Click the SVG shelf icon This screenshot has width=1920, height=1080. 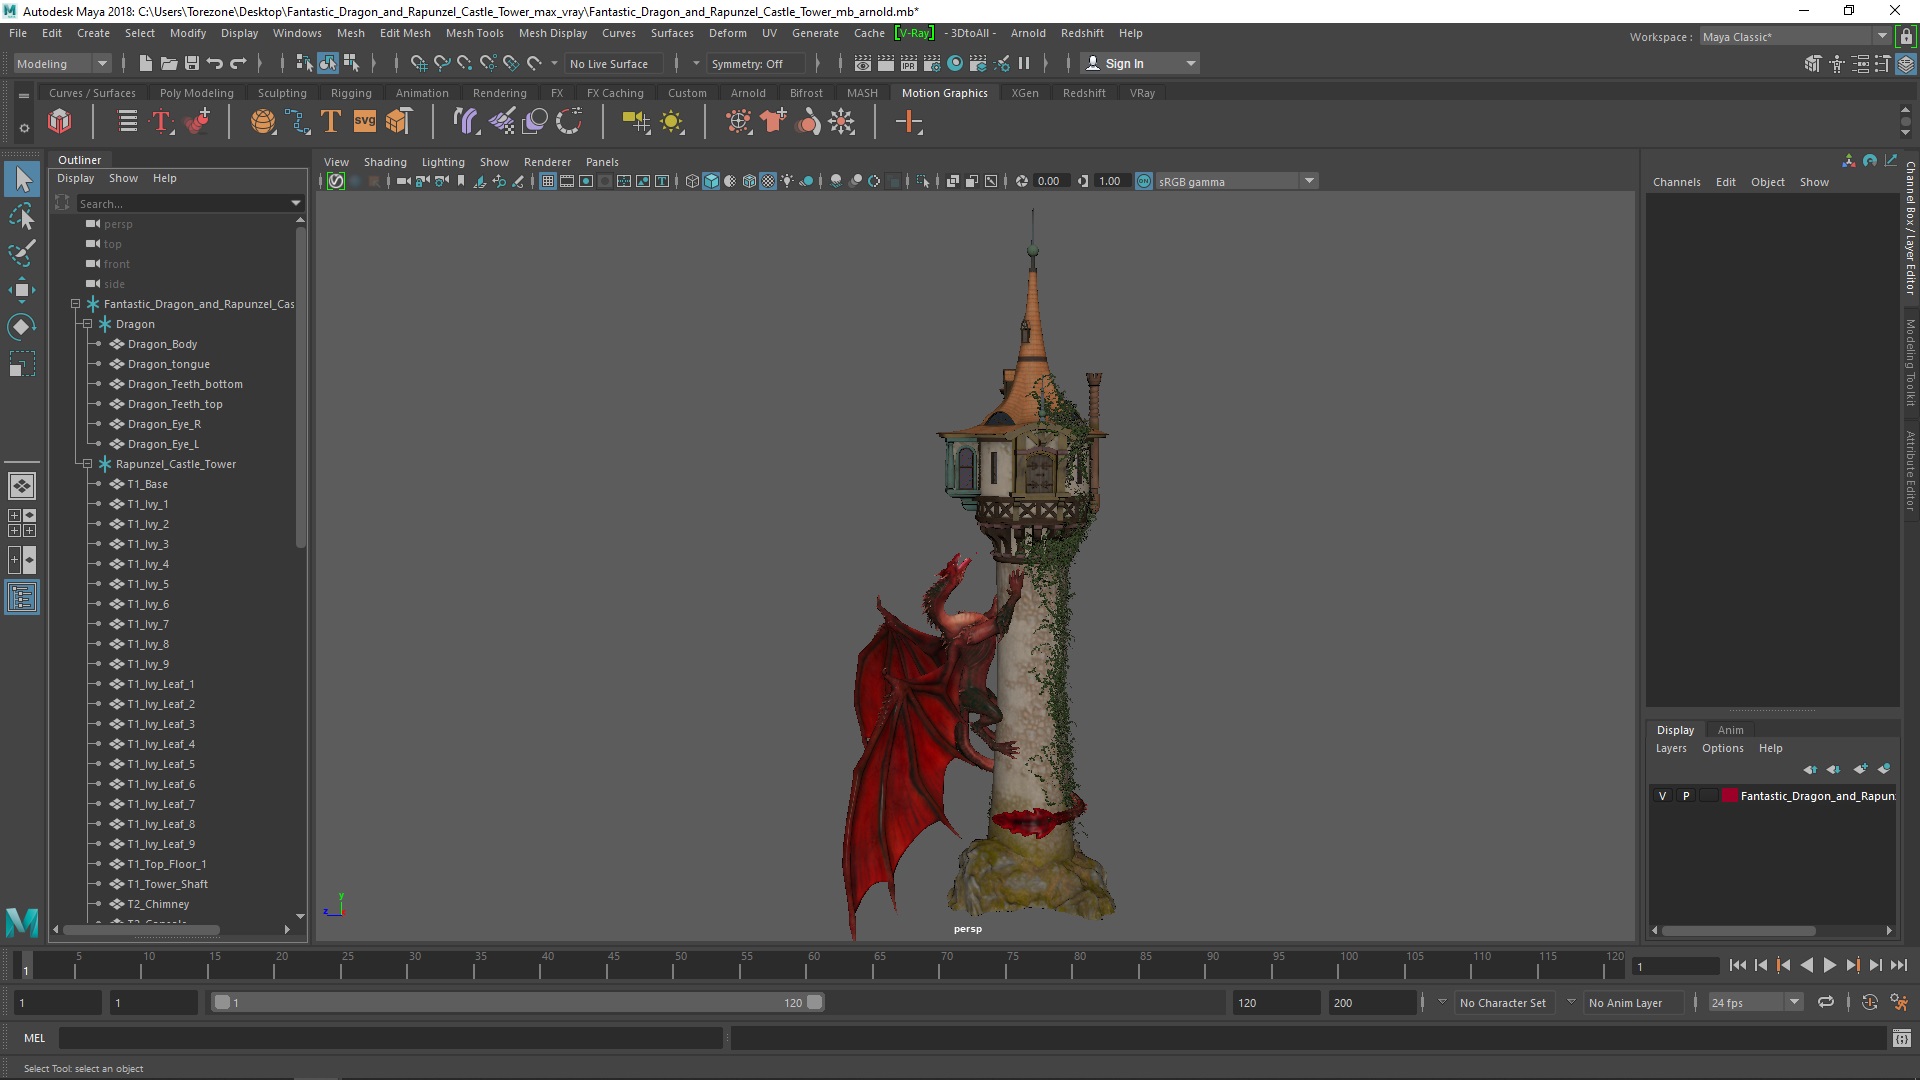coord(365,122)
